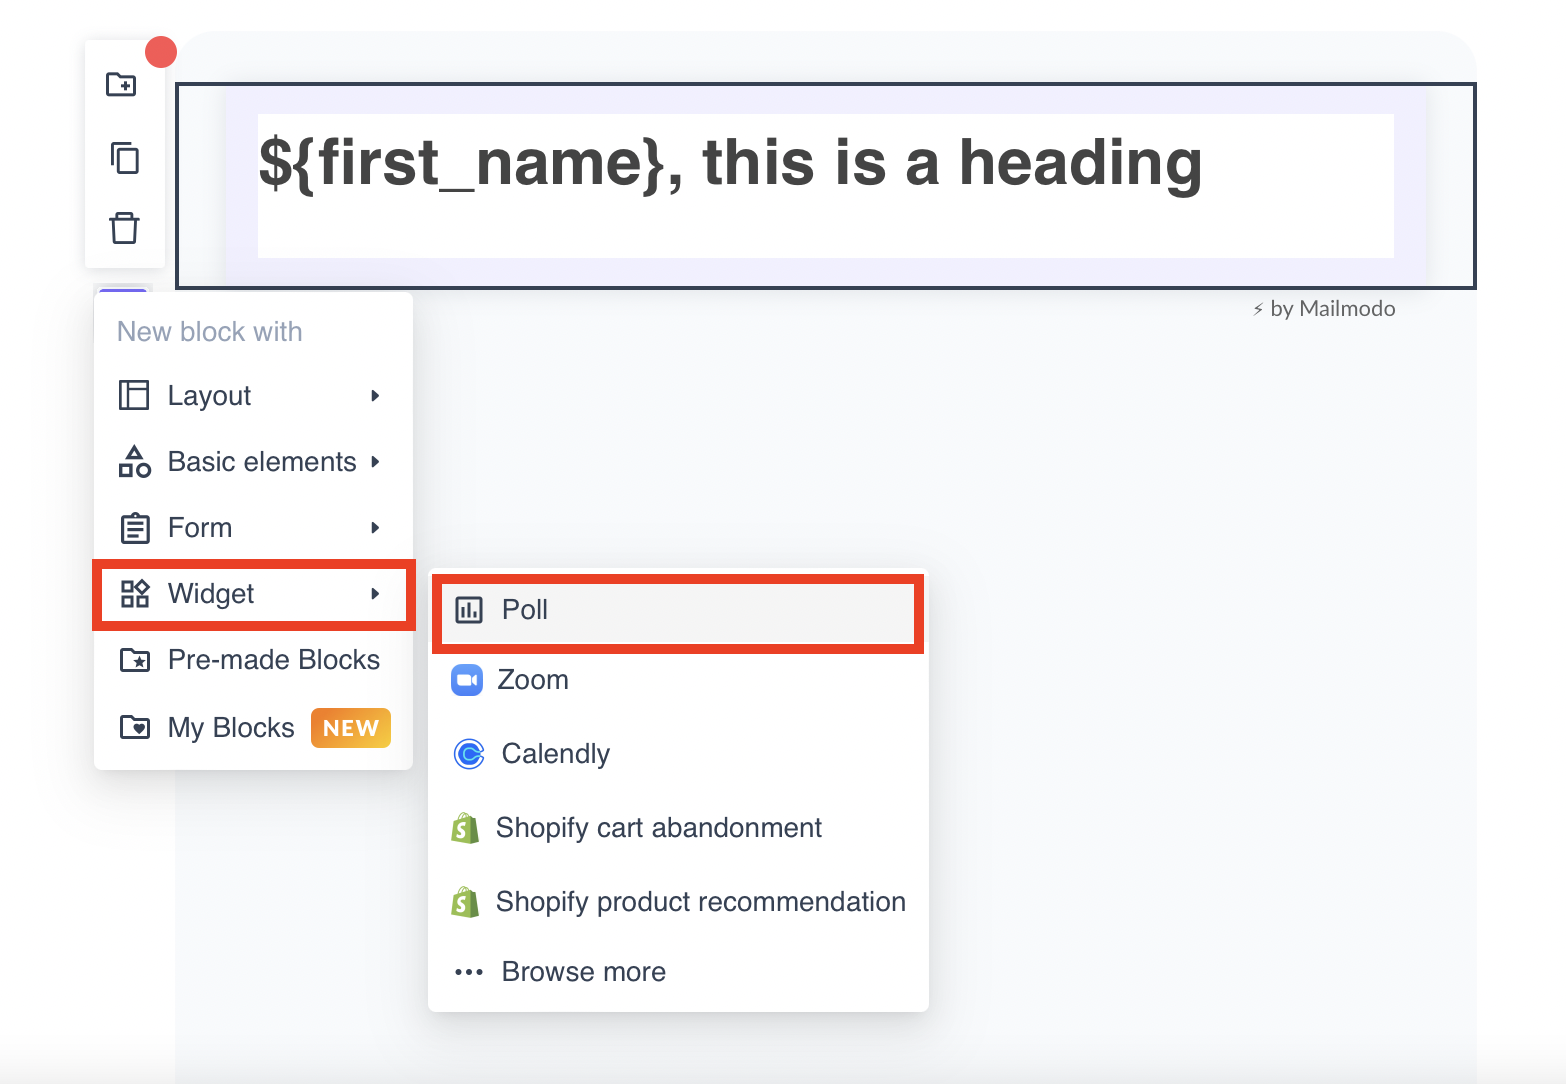Viewport: 1566px width, 1084px height.
Task: Click the 'by Mailmodo' link
Action: pyautogui.click(x=1324, y=309)
